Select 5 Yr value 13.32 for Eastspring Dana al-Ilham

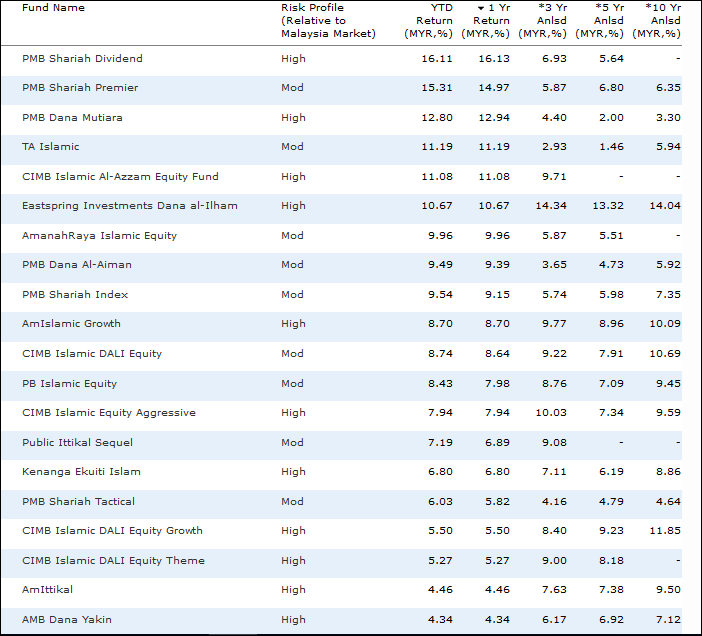pyautogui.click(x=608, y=206)
